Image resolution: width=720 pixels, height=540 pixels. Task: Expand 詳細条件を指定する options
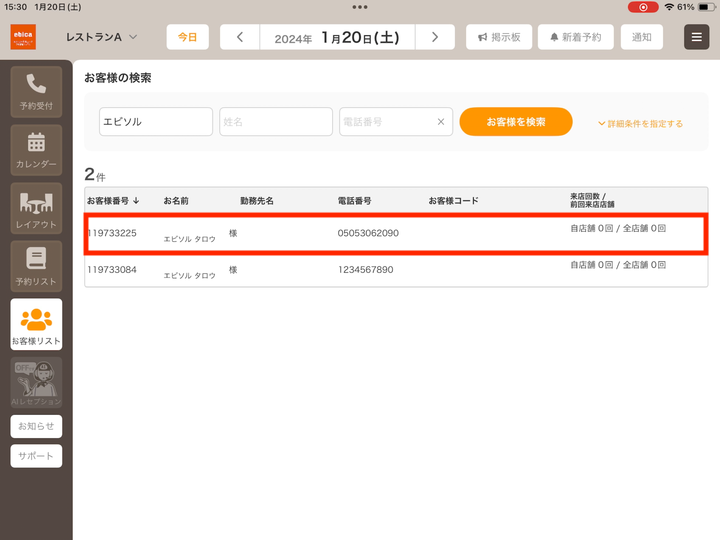tap(640, 124)
